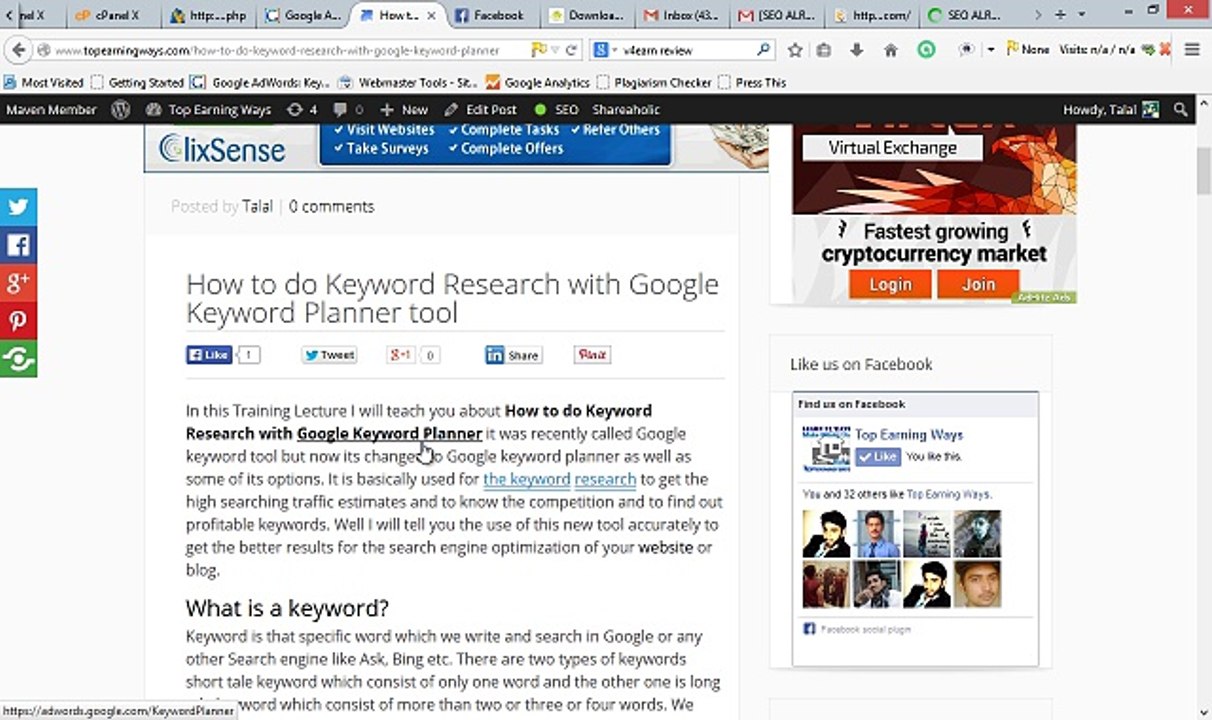
Task: Go back with the browser back arrow
Action: (x=18, y=50)
